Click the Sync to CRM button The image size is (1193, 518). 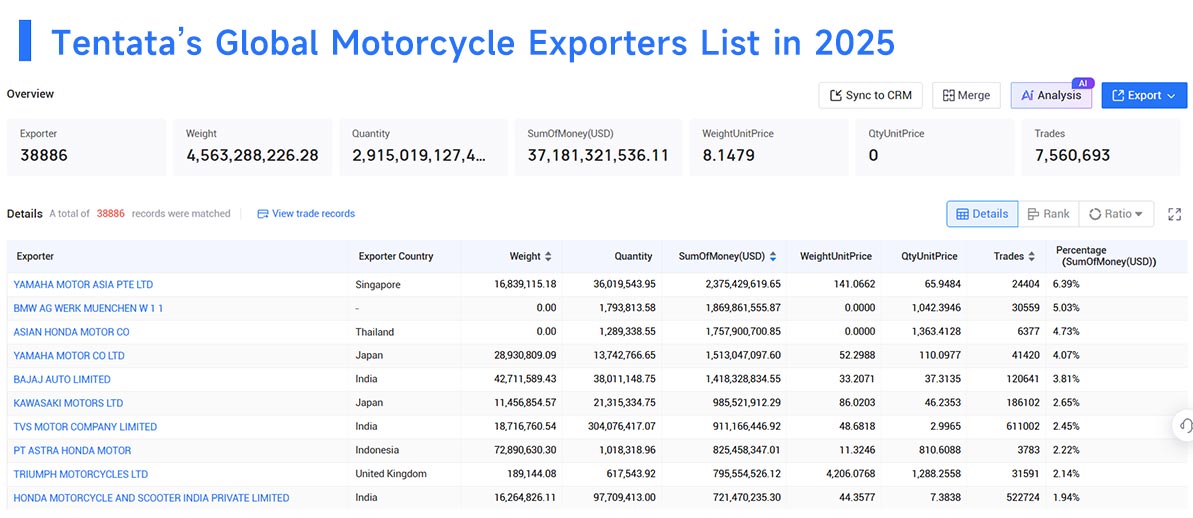pos(870,96)
